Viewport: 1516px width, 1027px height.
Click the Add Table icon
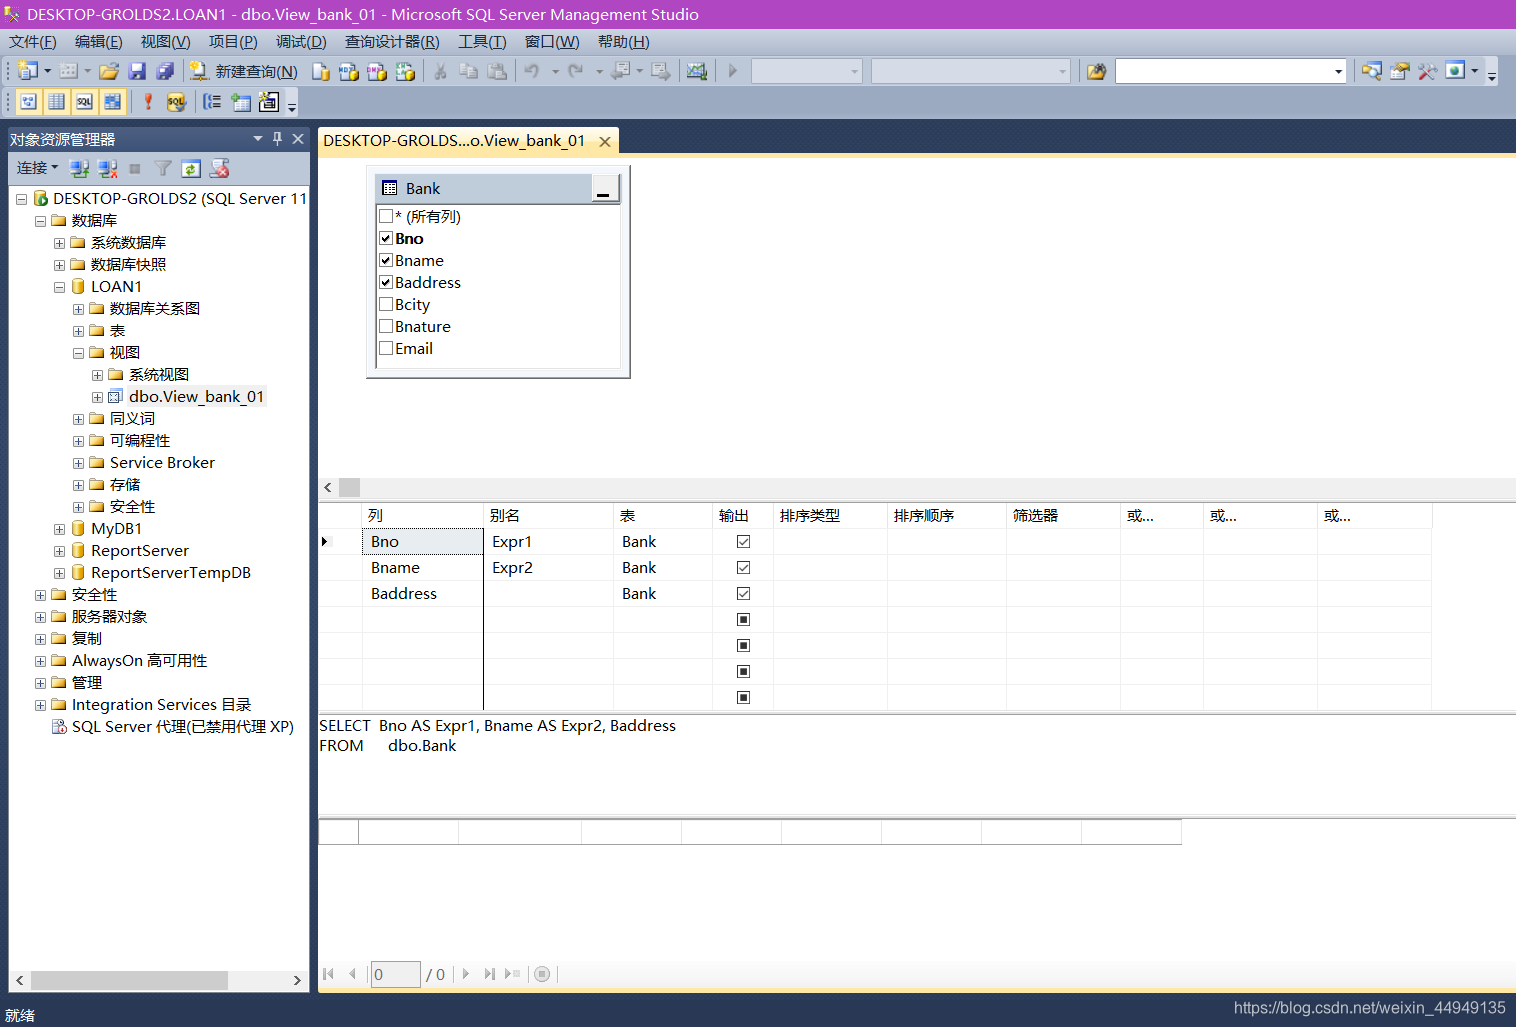(x=241, y=101)
